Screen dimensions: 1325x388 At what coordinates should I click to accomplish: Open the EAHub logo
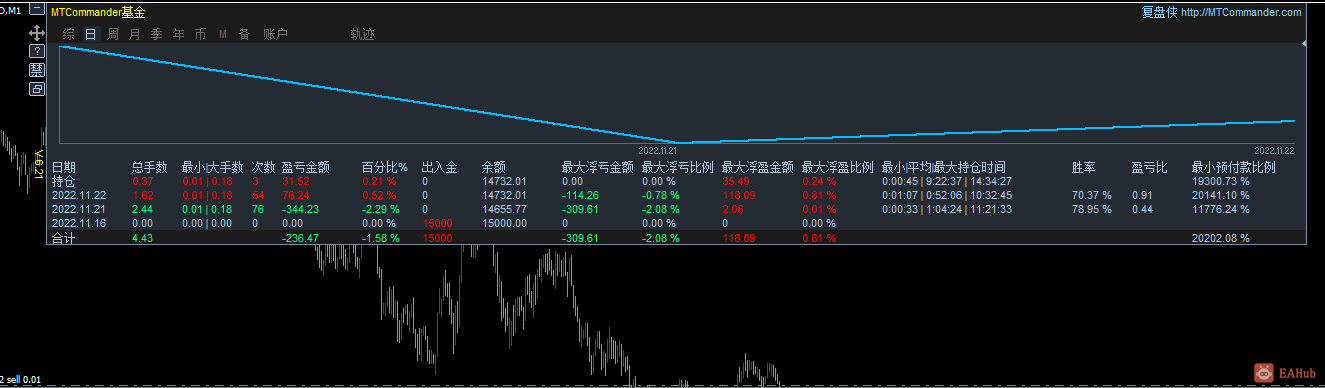[1285, 372]
